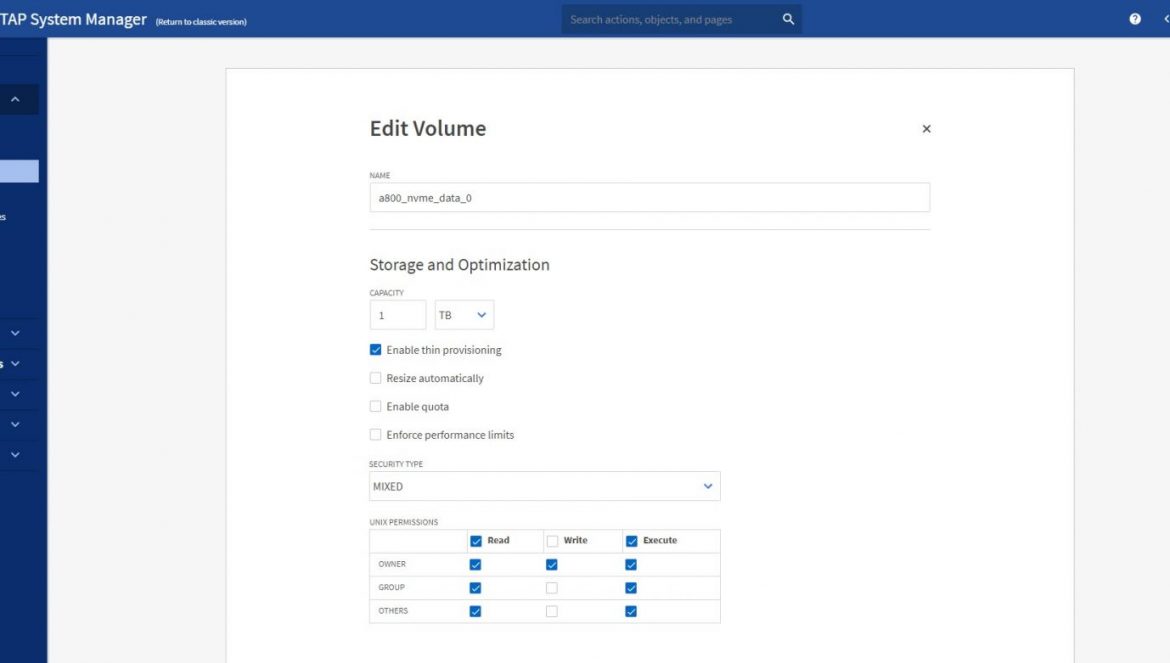Uncheck Others Read permission

(475, 612)
